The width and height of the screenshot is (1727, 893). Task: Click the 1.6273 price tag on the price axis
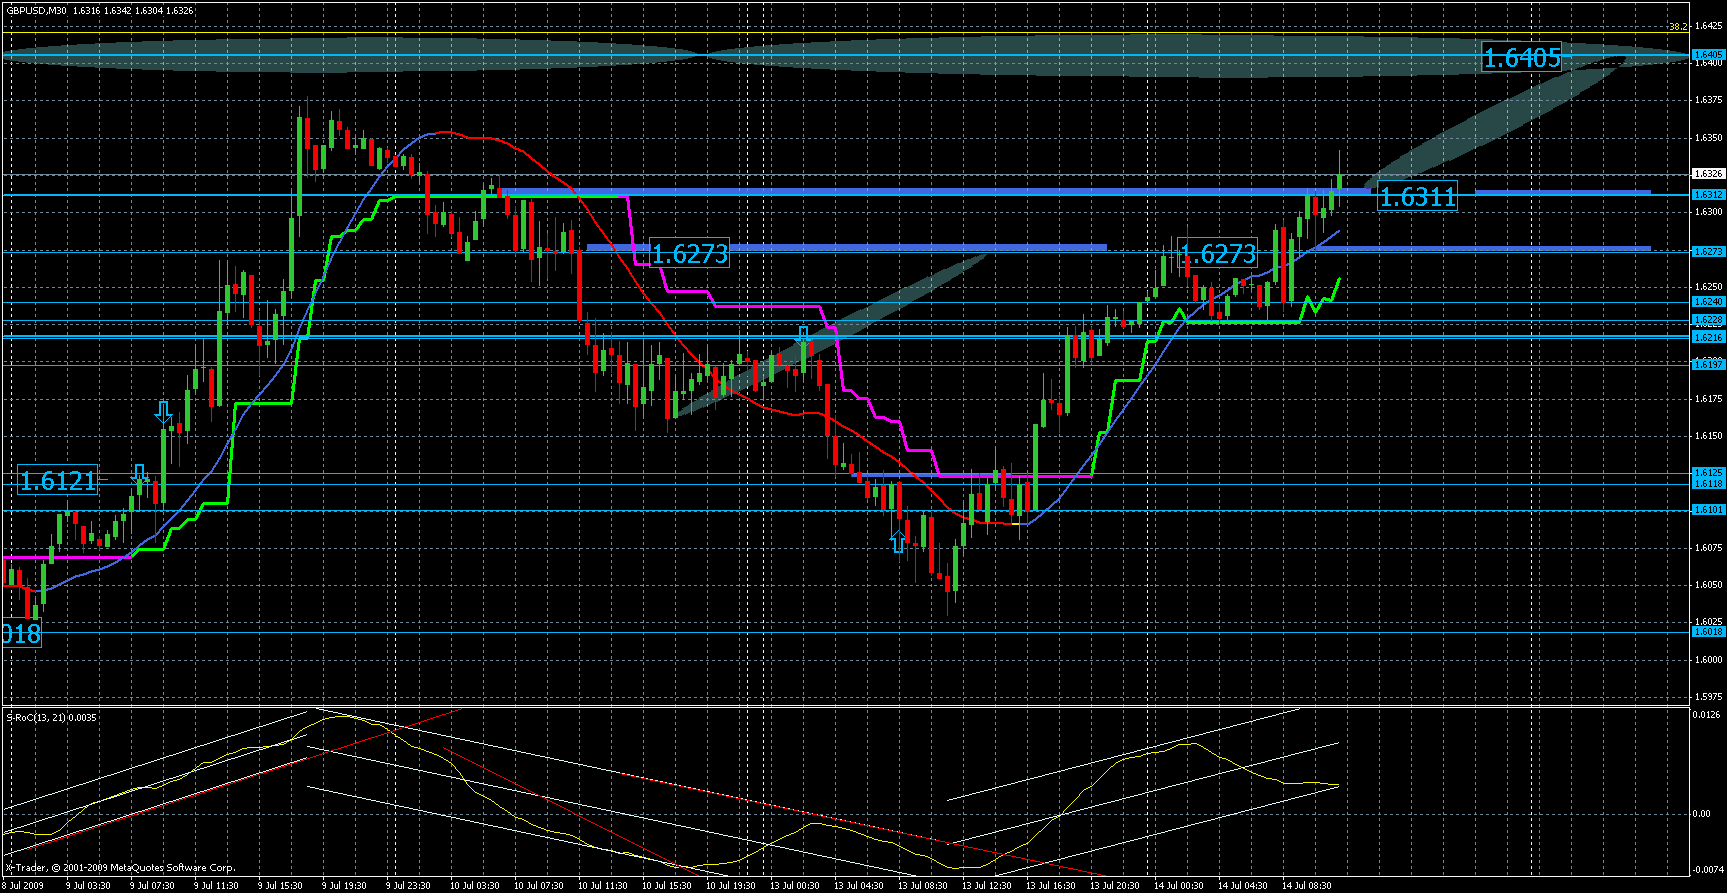pyautogui.click(x=1707, y=252)
